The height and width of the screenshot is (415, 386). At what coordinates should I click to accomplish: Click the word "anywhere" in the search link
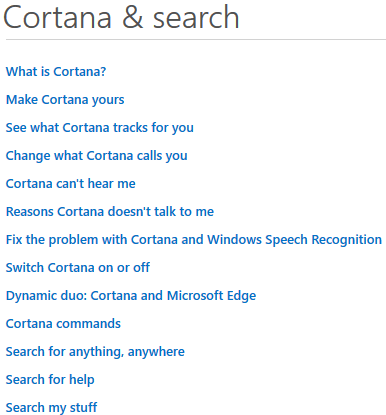pyautogui.click(x=156, y=352)
